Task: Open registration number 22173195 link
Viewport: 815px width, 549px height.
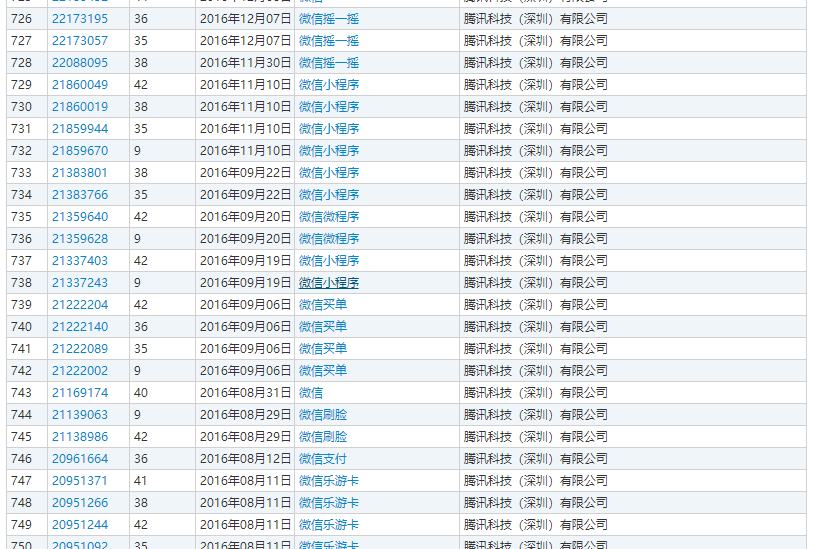Action: coord(80,19)
